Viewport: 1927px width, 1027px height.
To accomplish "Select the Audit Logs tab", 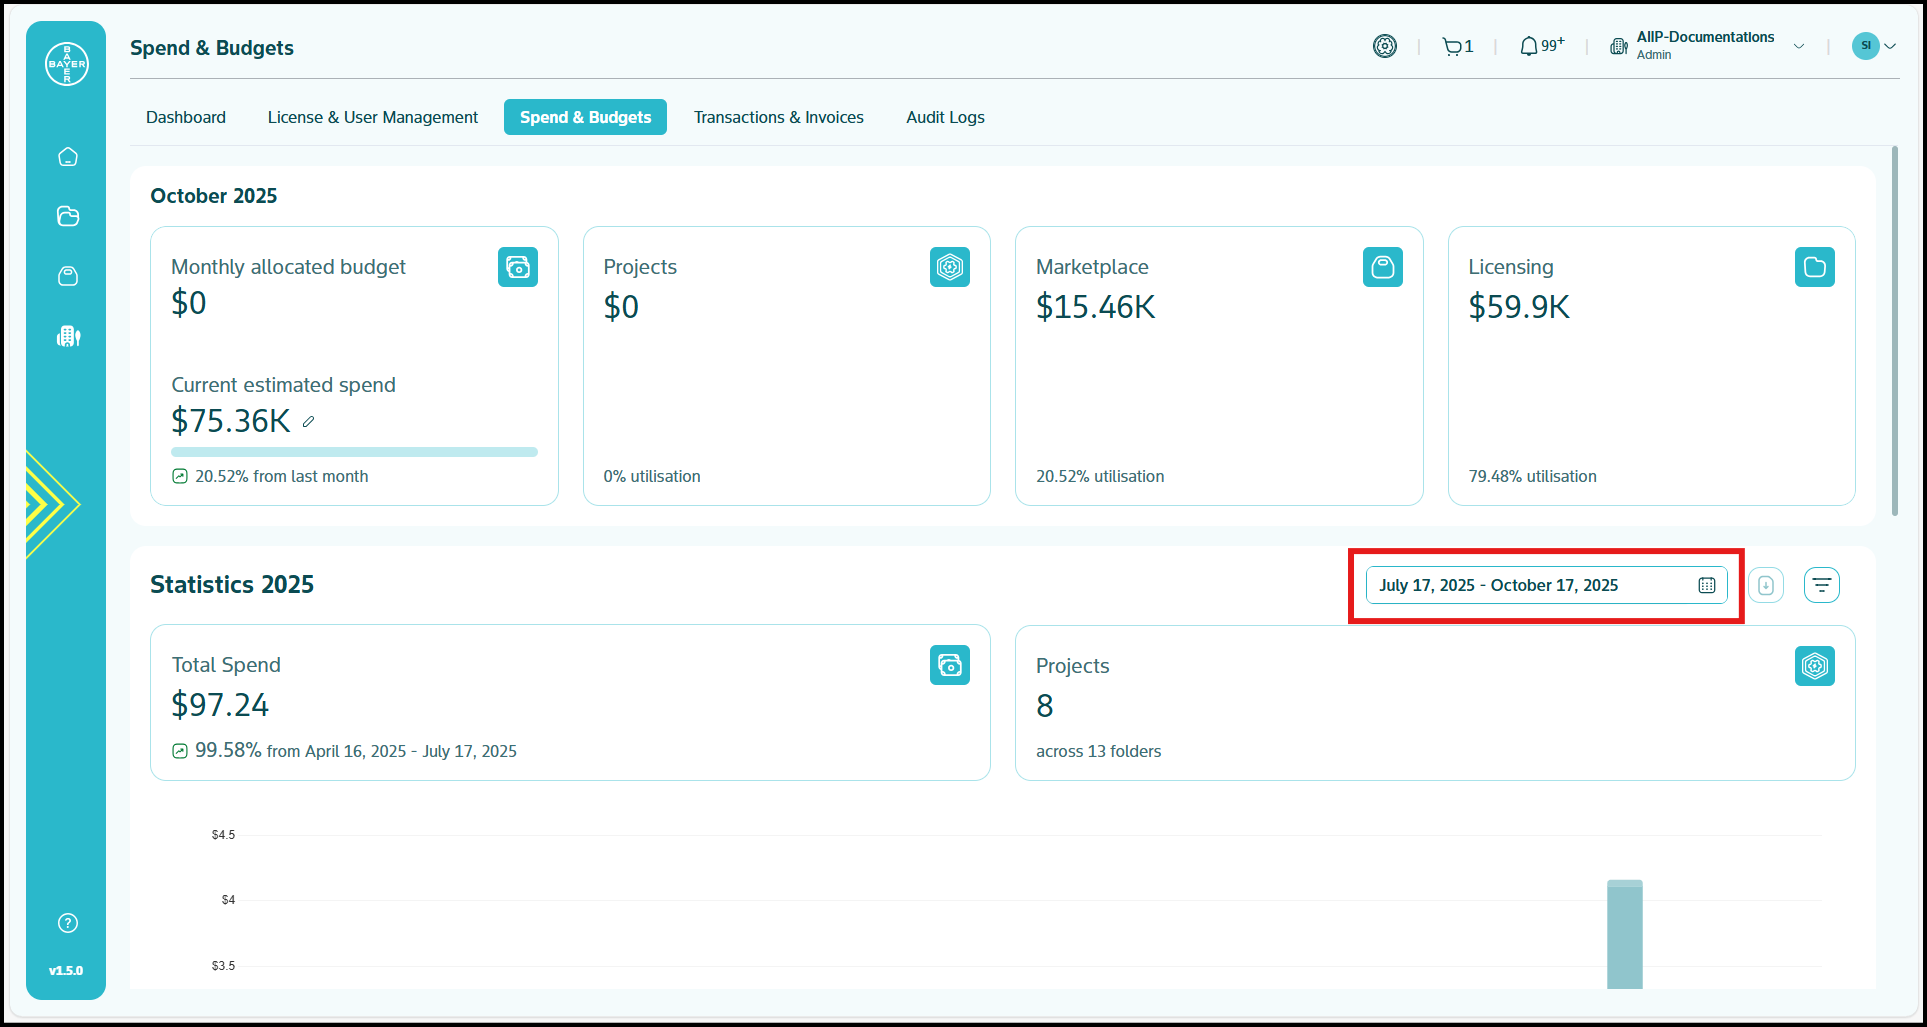I will point(945,117).
